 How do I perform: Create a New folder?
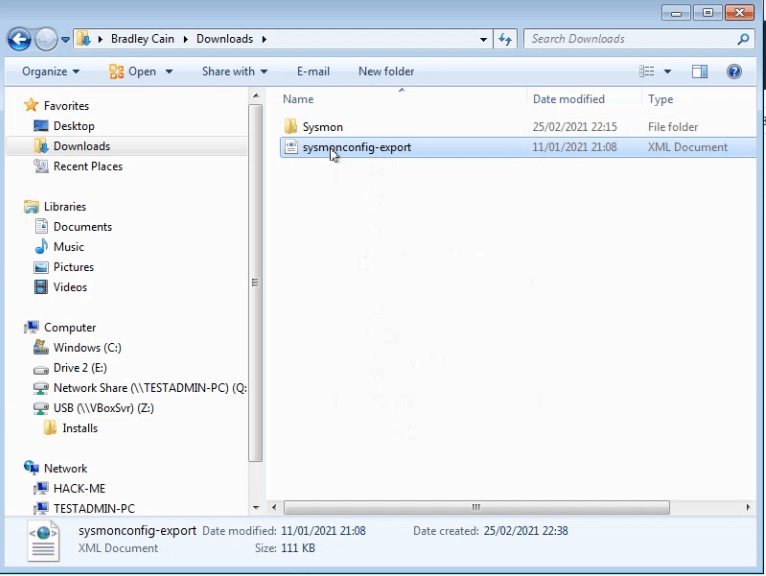tap(386, 72)
